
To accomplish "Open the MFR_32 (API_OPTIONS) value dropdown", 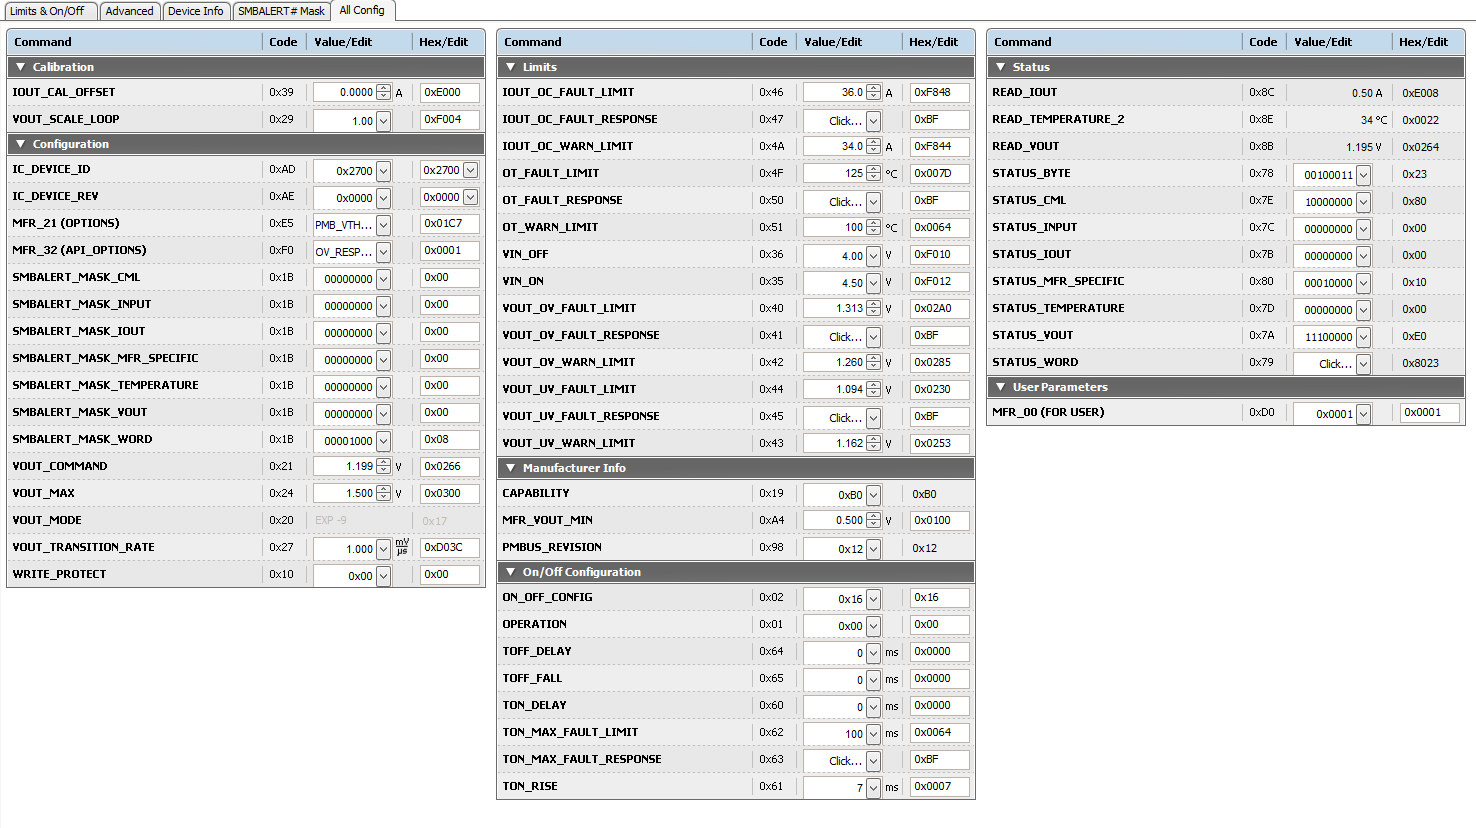I will point(383,252).
